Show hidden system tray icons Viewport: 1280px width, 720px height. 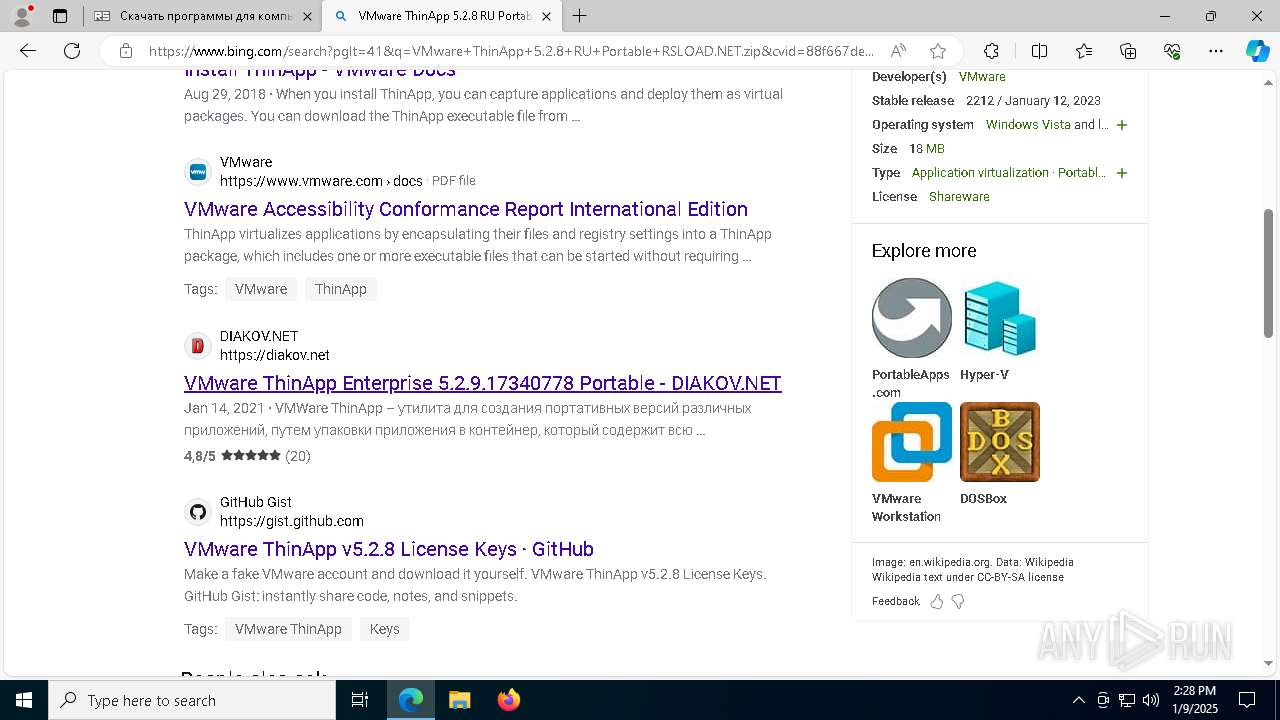[x=1078, y=700]
